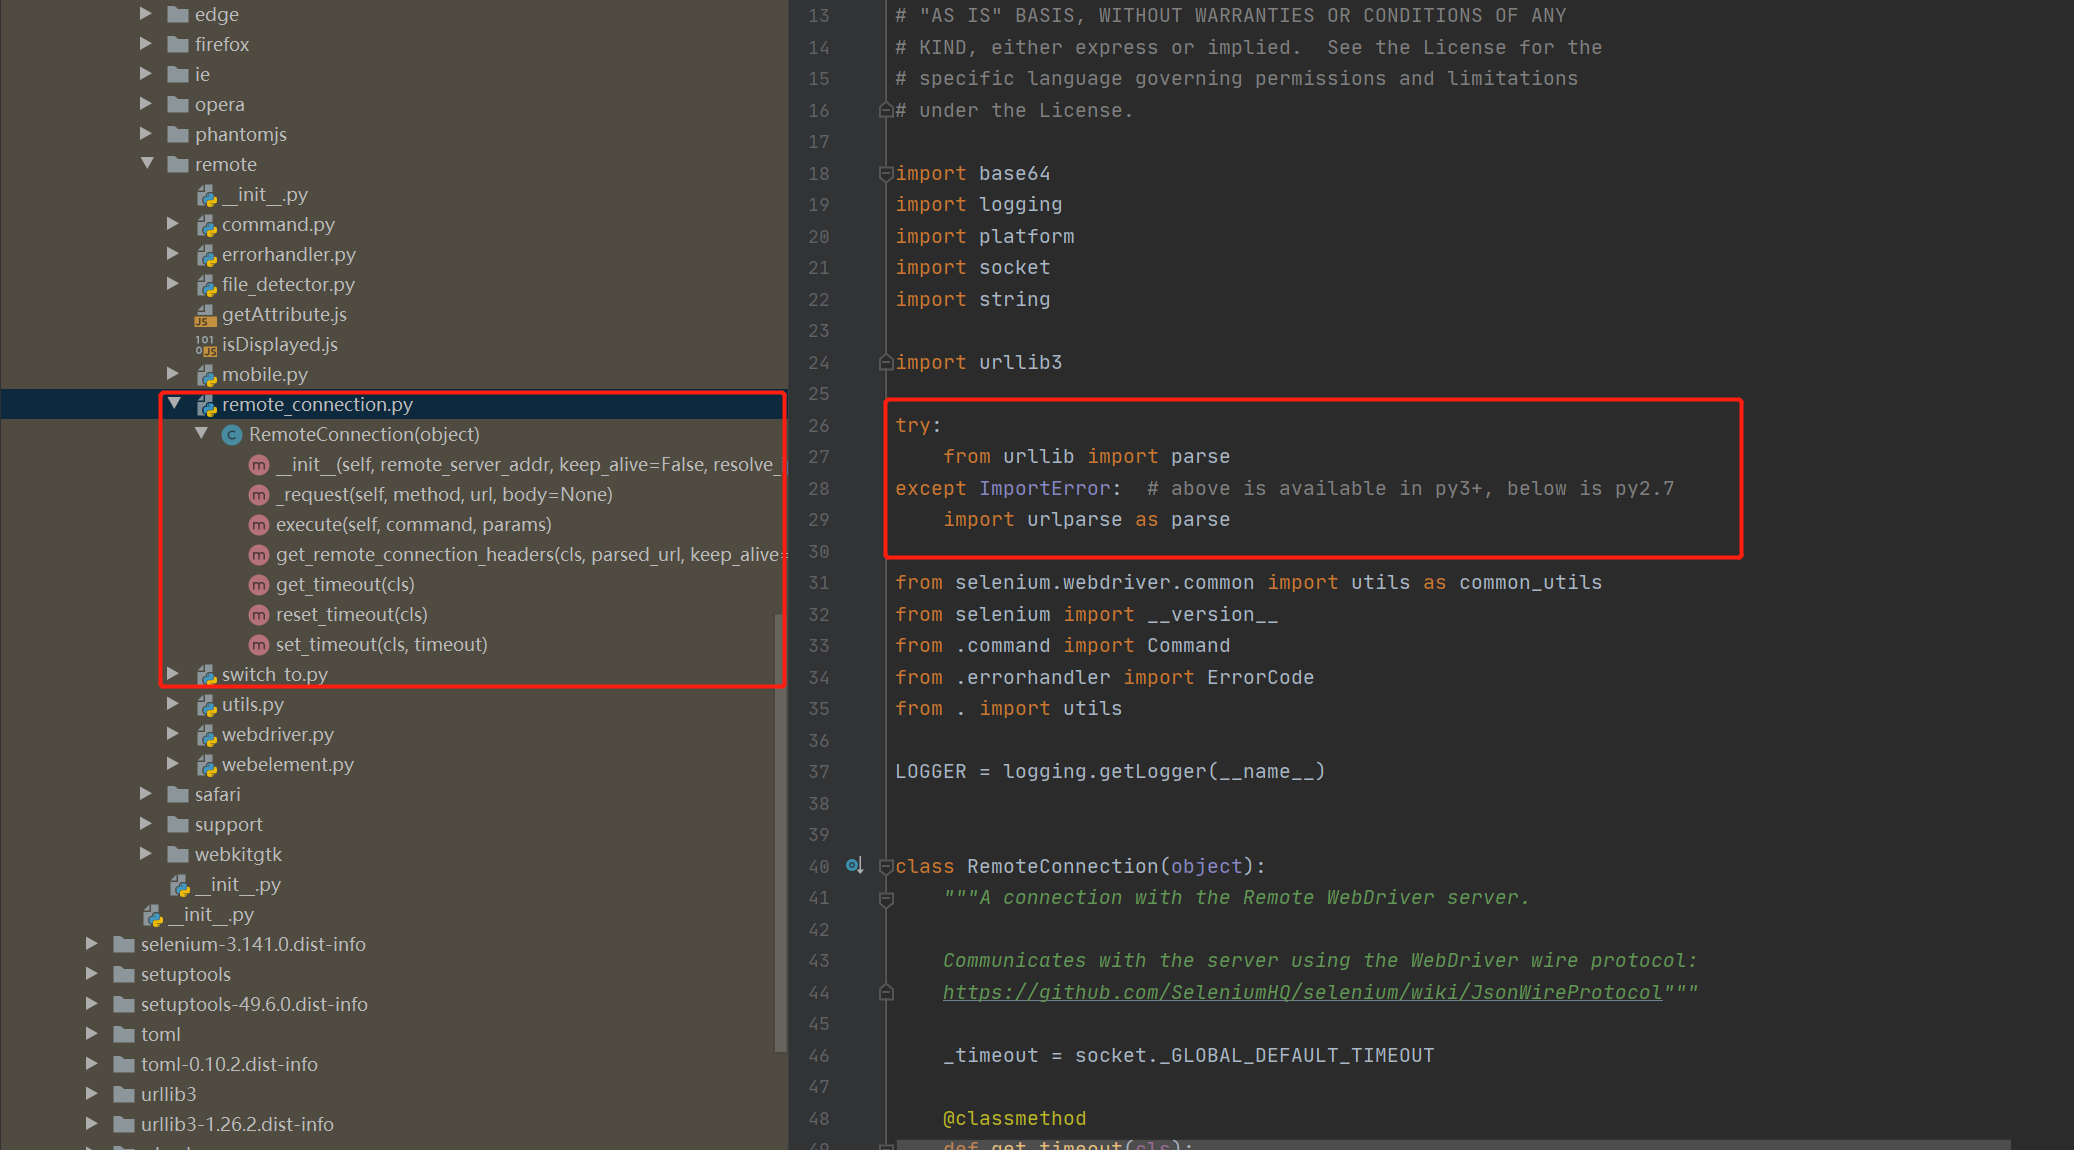
Task: Click ImportError in the except clause
Action: (1044, 488)
